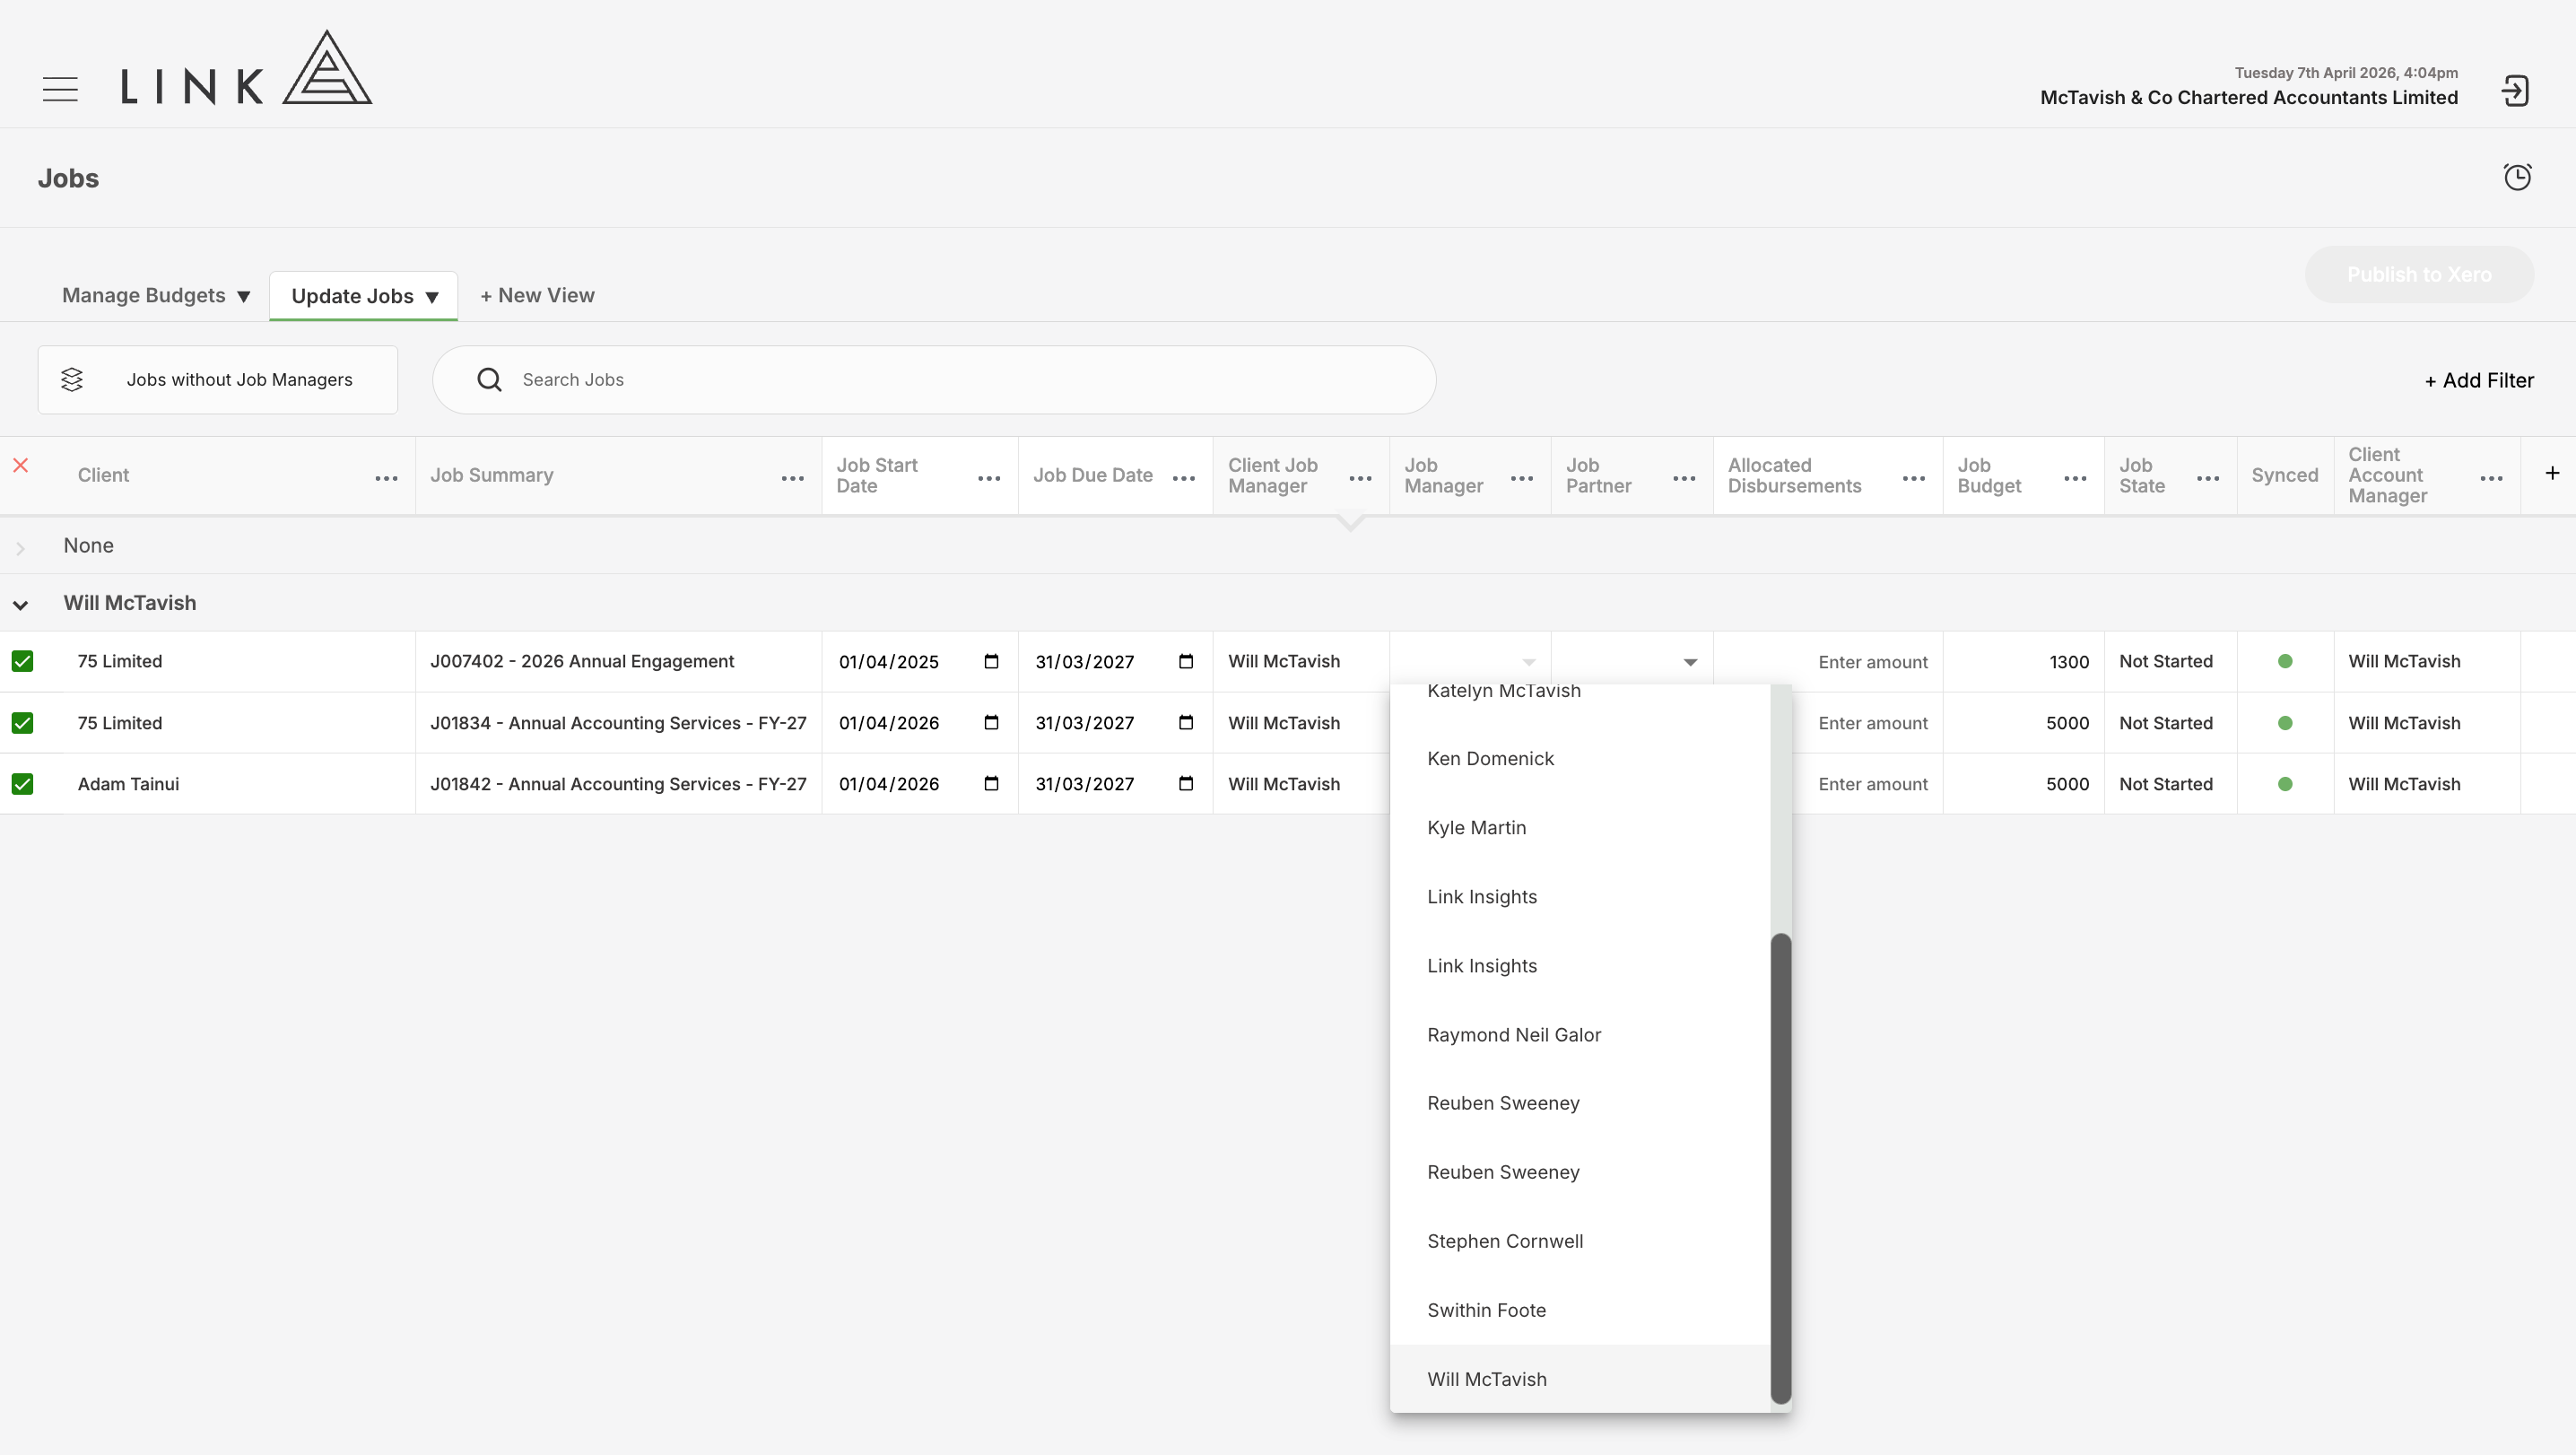Click the Search Jobs field
The image size is (2576, 1455).
point(934,380)
